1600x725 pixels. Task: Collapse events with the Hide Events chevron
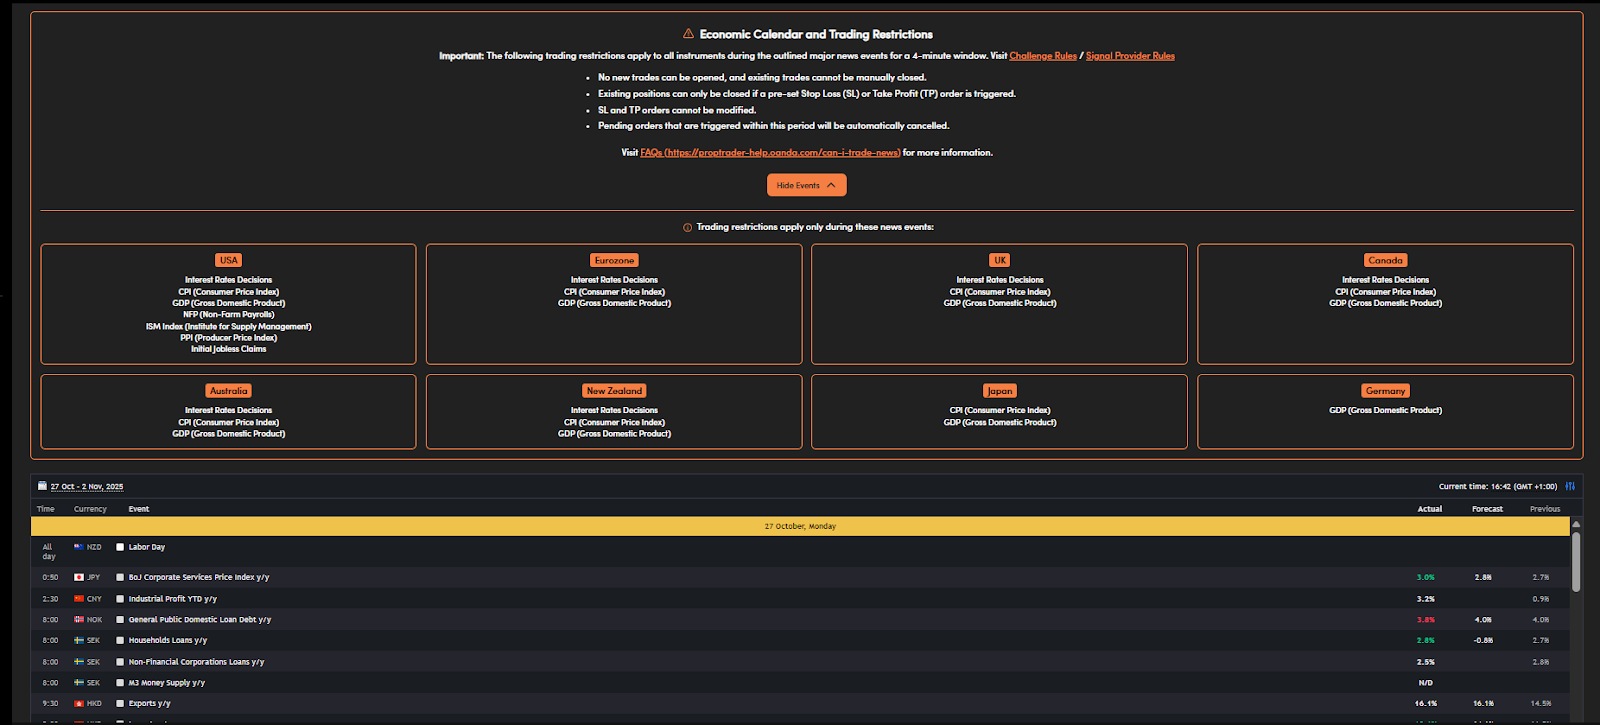click(x=831, y=185)
